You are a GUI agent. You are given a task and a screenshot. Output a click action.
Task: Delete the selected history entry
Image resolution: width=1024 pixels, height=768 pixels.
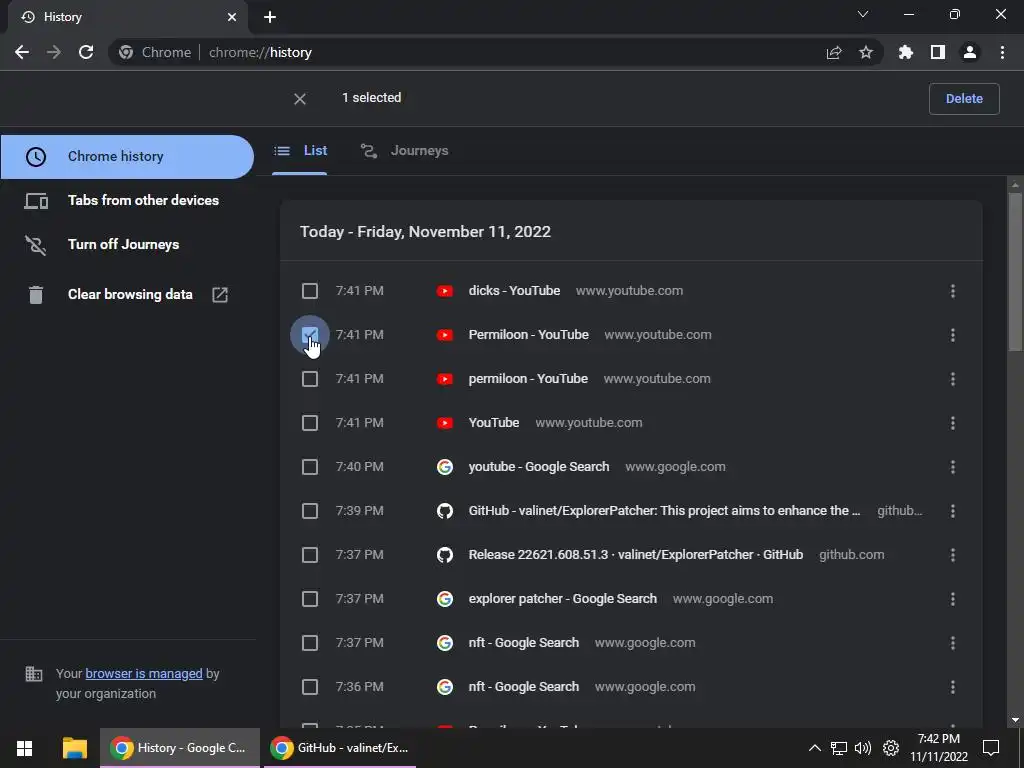(x=964, y=99)
